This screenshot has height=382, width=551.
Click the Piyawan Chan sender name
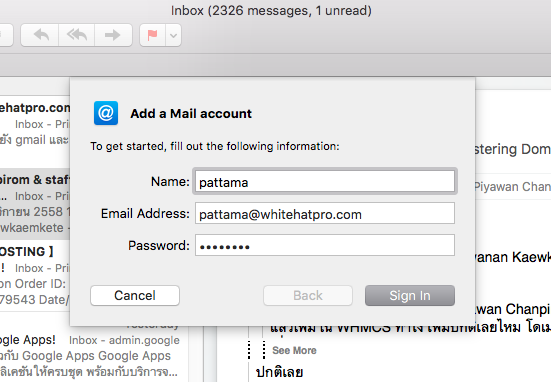tap(512, 187)
